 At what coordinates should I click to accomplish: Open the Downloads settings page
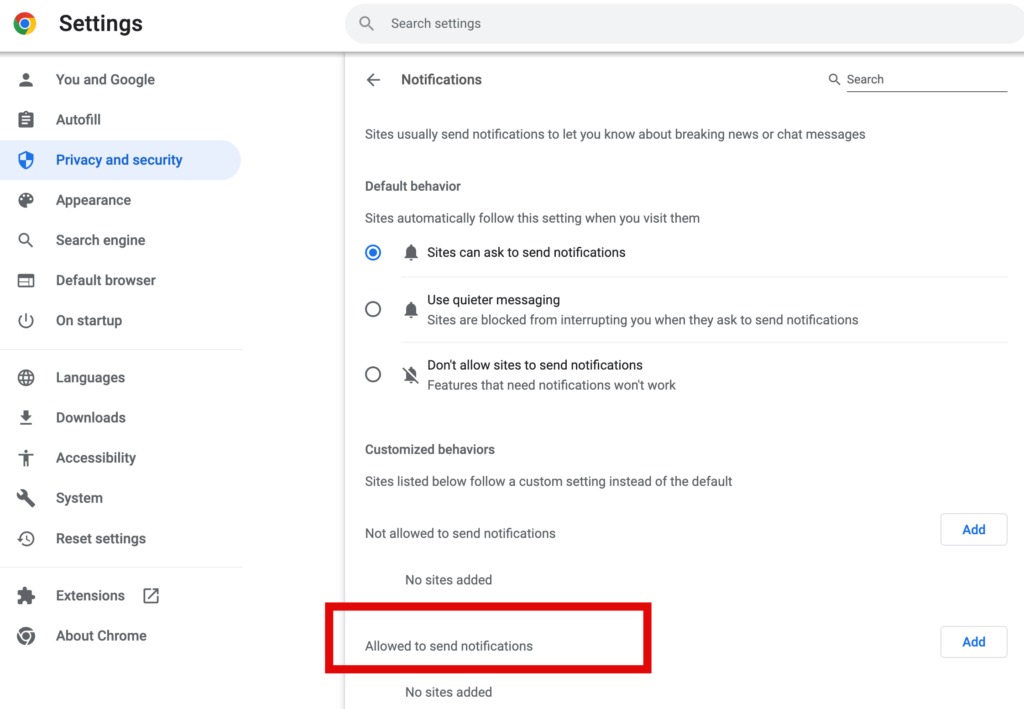[x=90, y=418]
